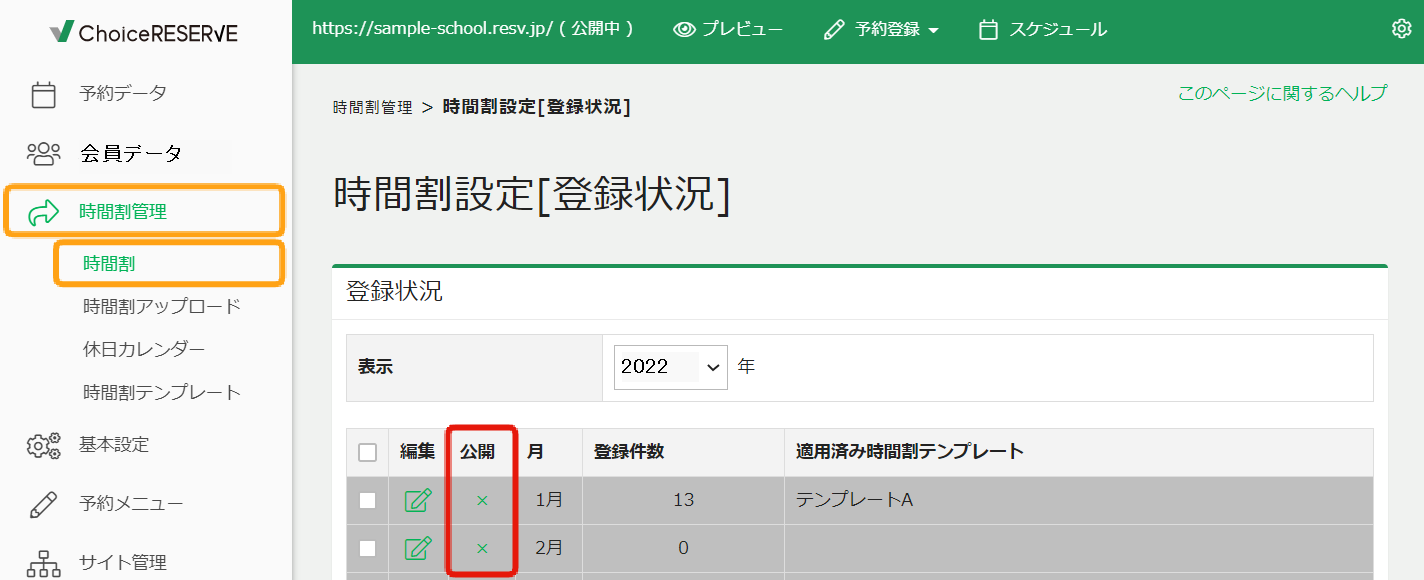Click the 0 registration count for 2月
The height and width of the screenshot is (580, 1424).
point(684,548)
